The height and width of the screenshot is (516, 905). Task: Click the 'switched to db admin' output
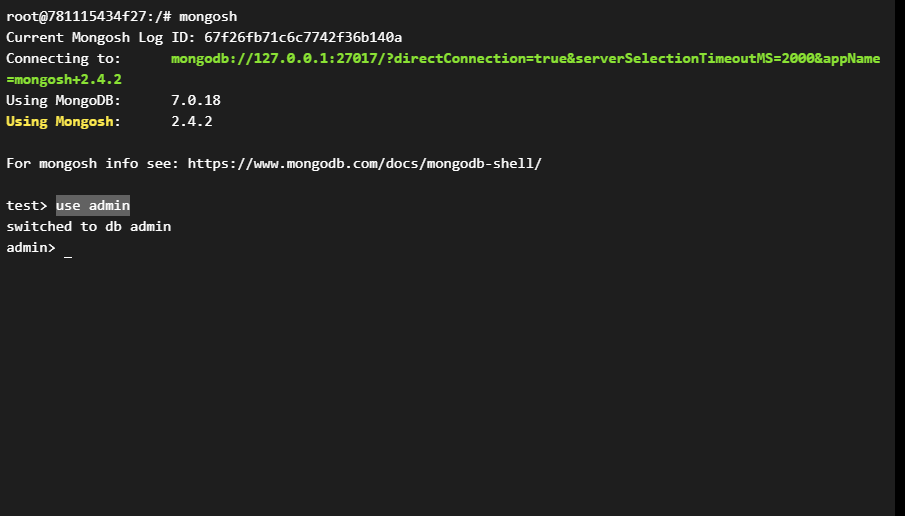[x=88, y=226]
